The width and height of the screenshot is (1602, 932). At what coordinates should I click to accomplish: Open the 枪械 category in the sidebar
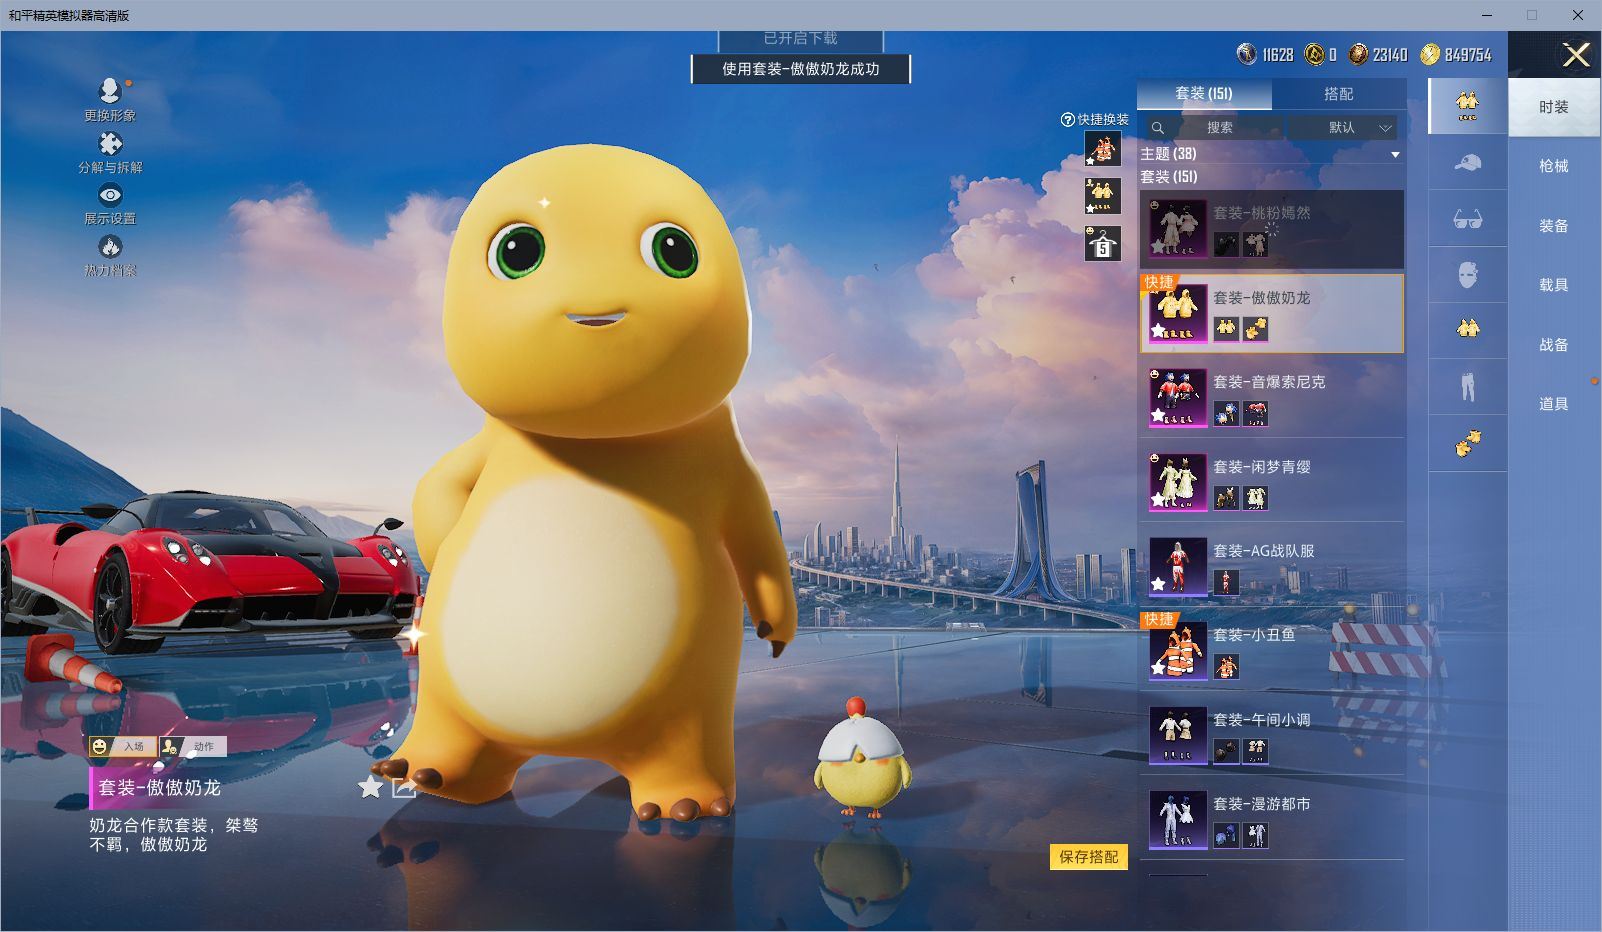tap(1553, 166)
